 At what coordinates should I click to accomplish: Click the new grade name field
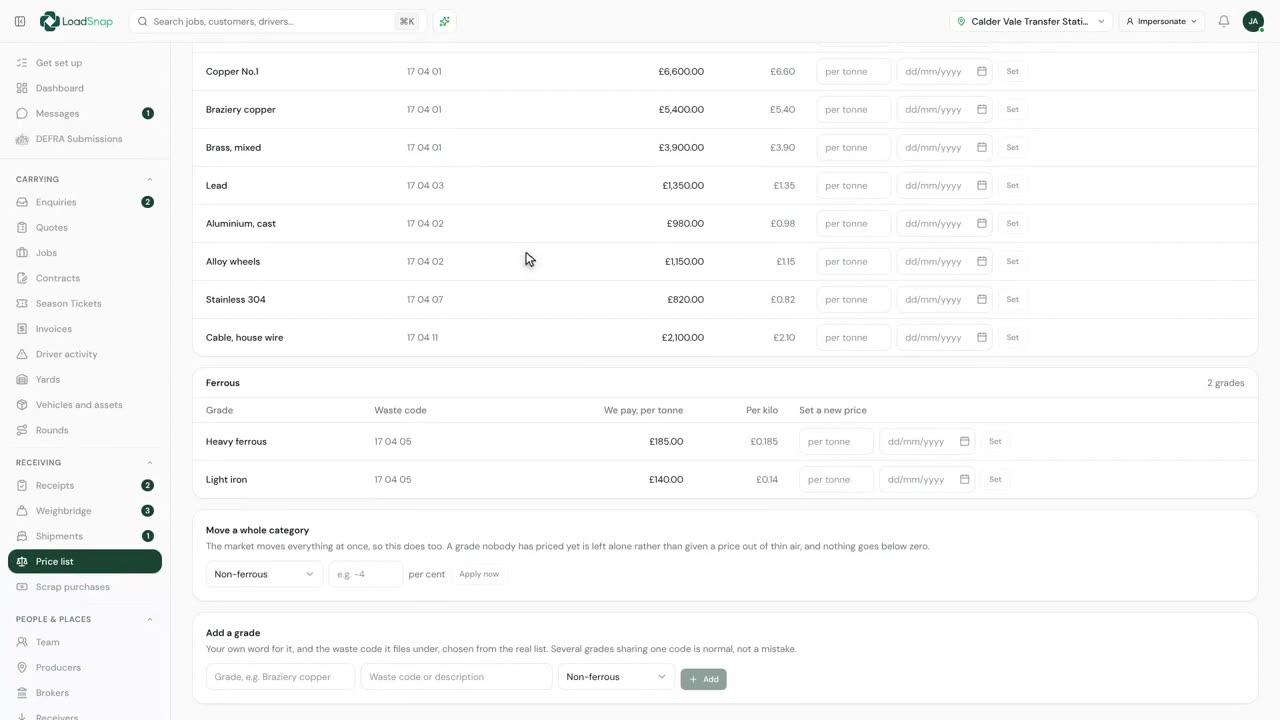click(280, 677)
